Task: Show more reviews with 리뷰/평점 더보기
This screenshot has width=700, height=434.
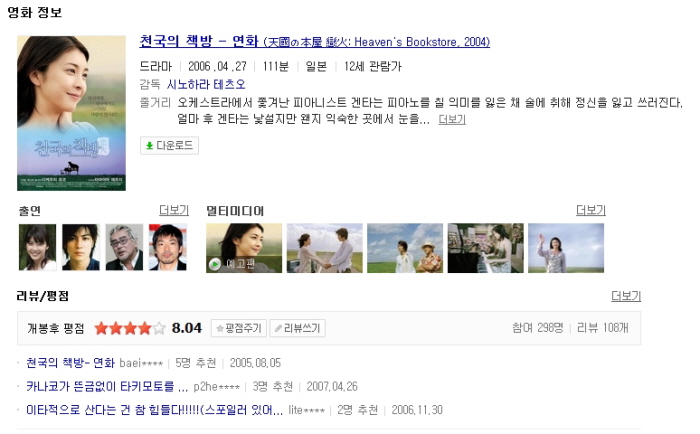Action: click(x=626, y=296)
